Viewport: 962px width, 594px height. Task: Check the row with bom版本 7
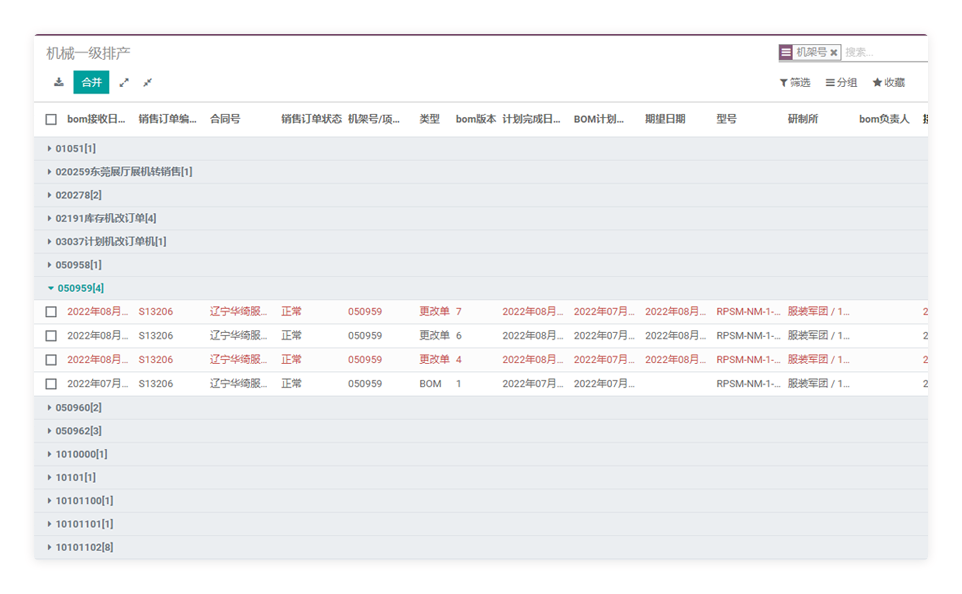pyautogui.click(x=51, y=312)
